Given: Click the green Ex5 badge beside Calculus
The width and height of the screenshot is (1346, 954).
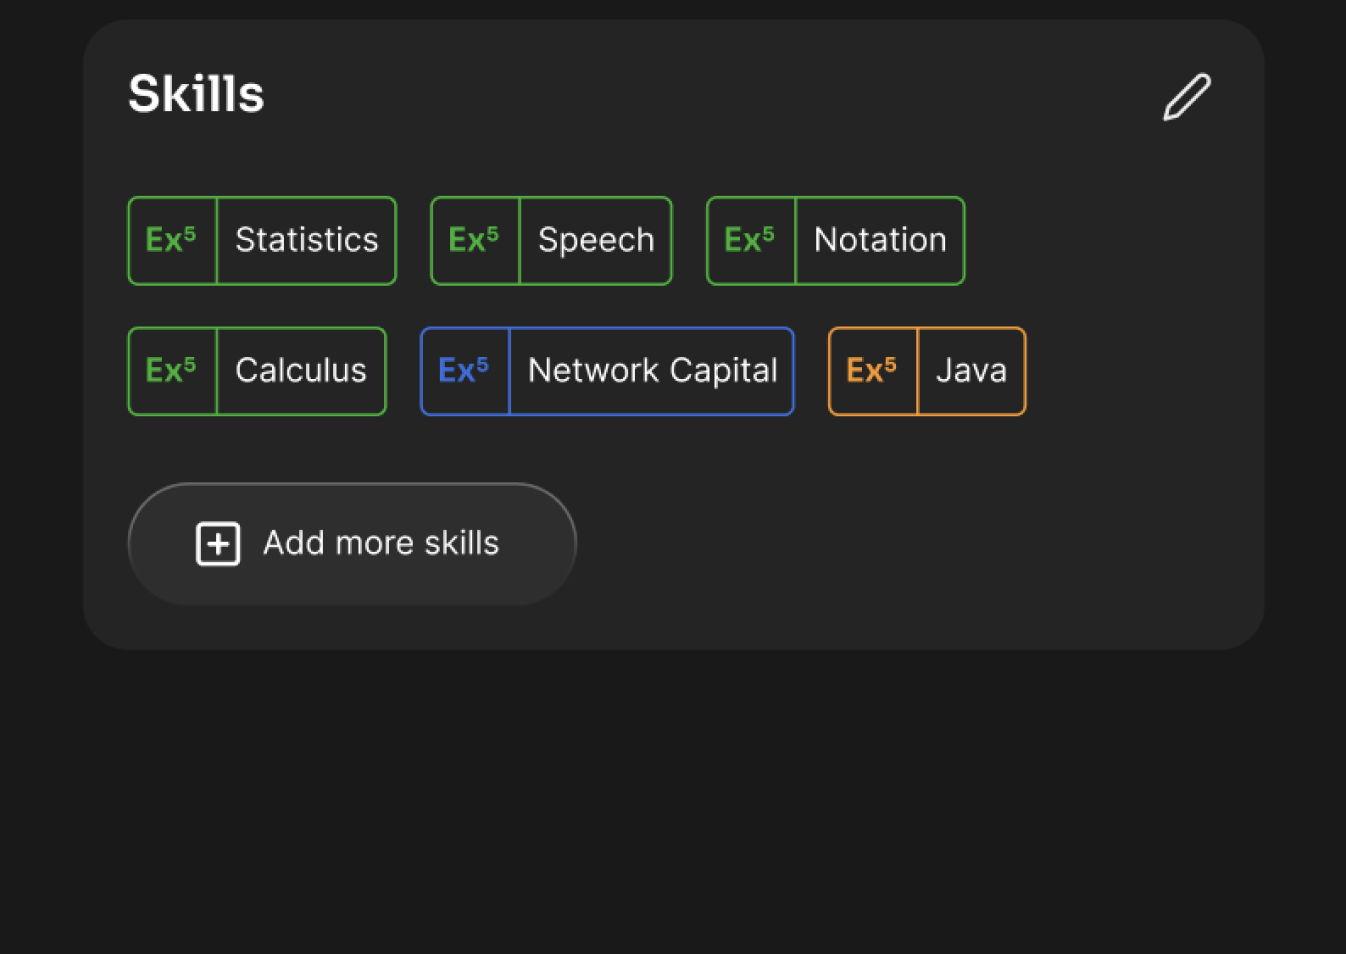Looking at the screenshot, I should pyautogui.click(x=171, y=371).
